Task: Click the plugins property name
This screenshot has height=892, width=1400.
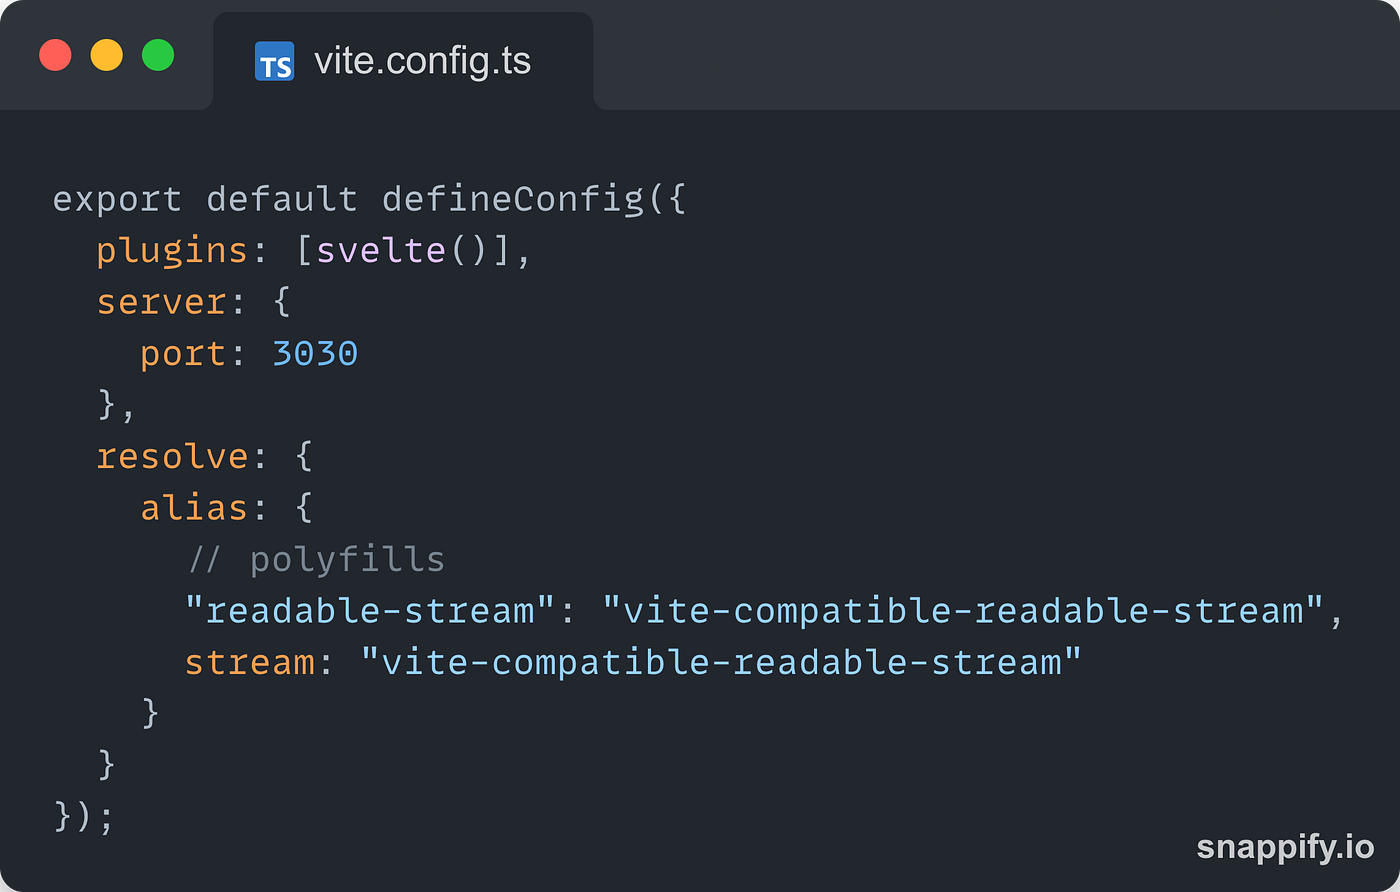Action: [172, 251]
